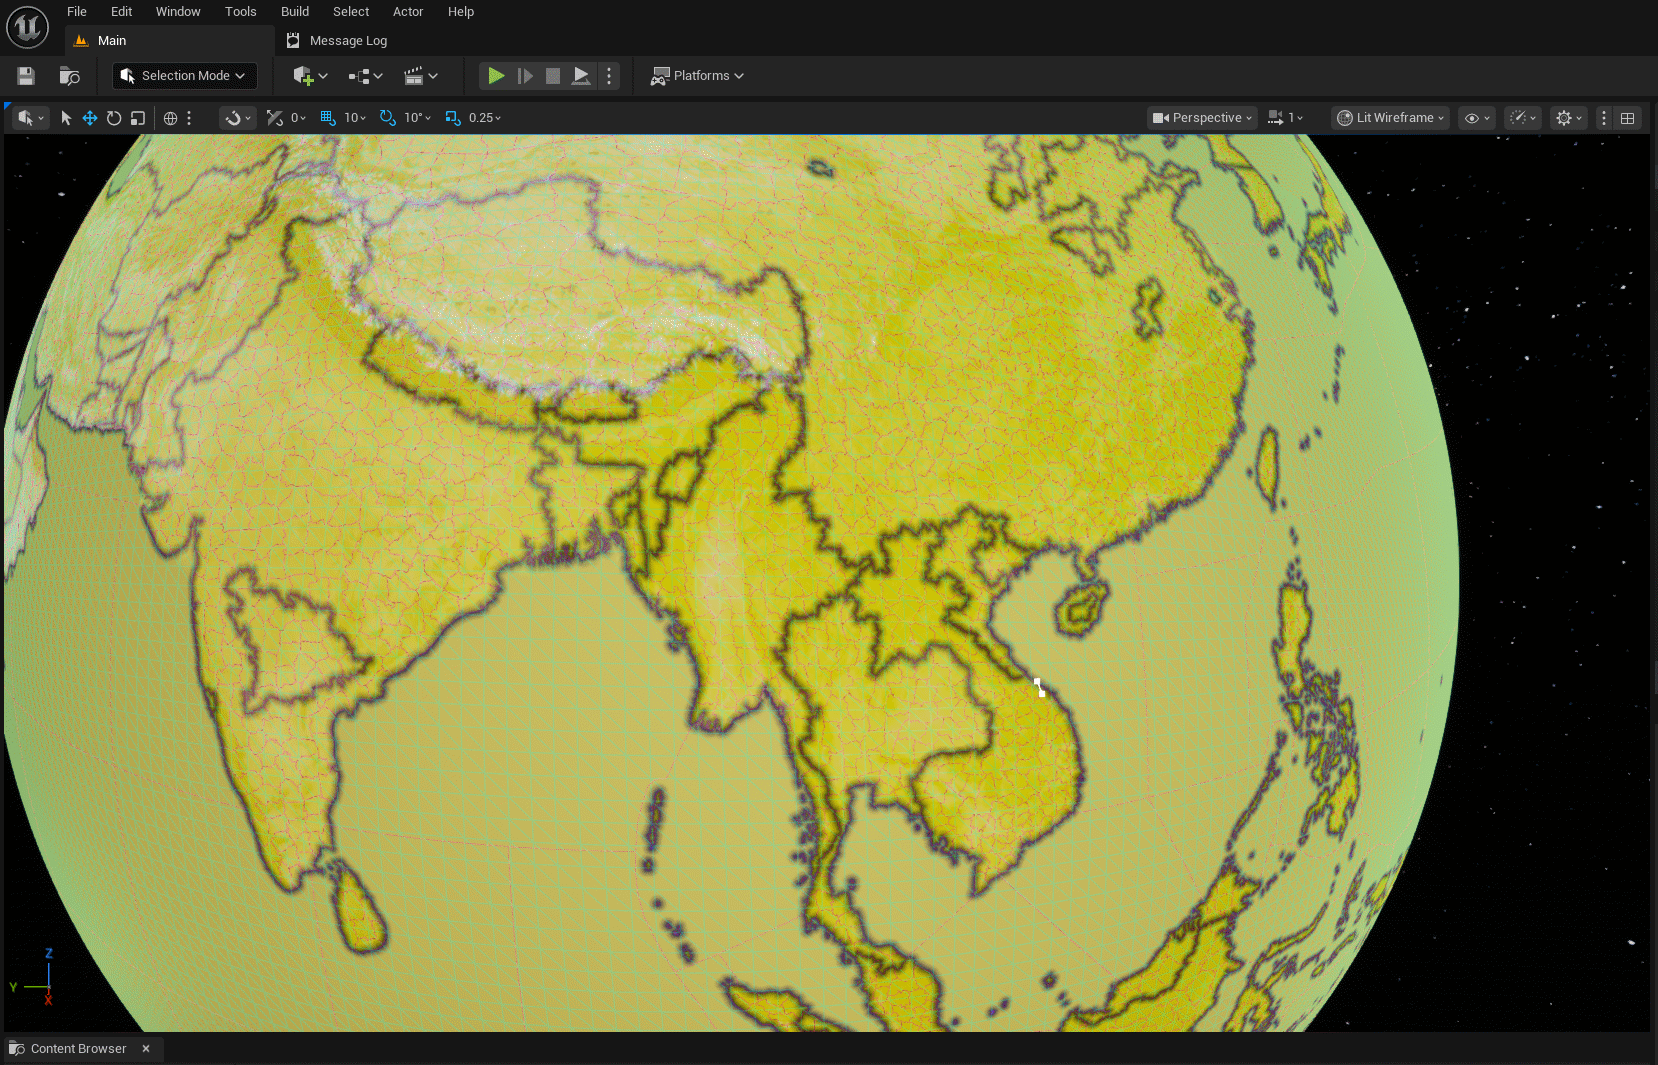
Task: Open the Lit Wireframe view mode dropdown
Action: point(1391,118)
